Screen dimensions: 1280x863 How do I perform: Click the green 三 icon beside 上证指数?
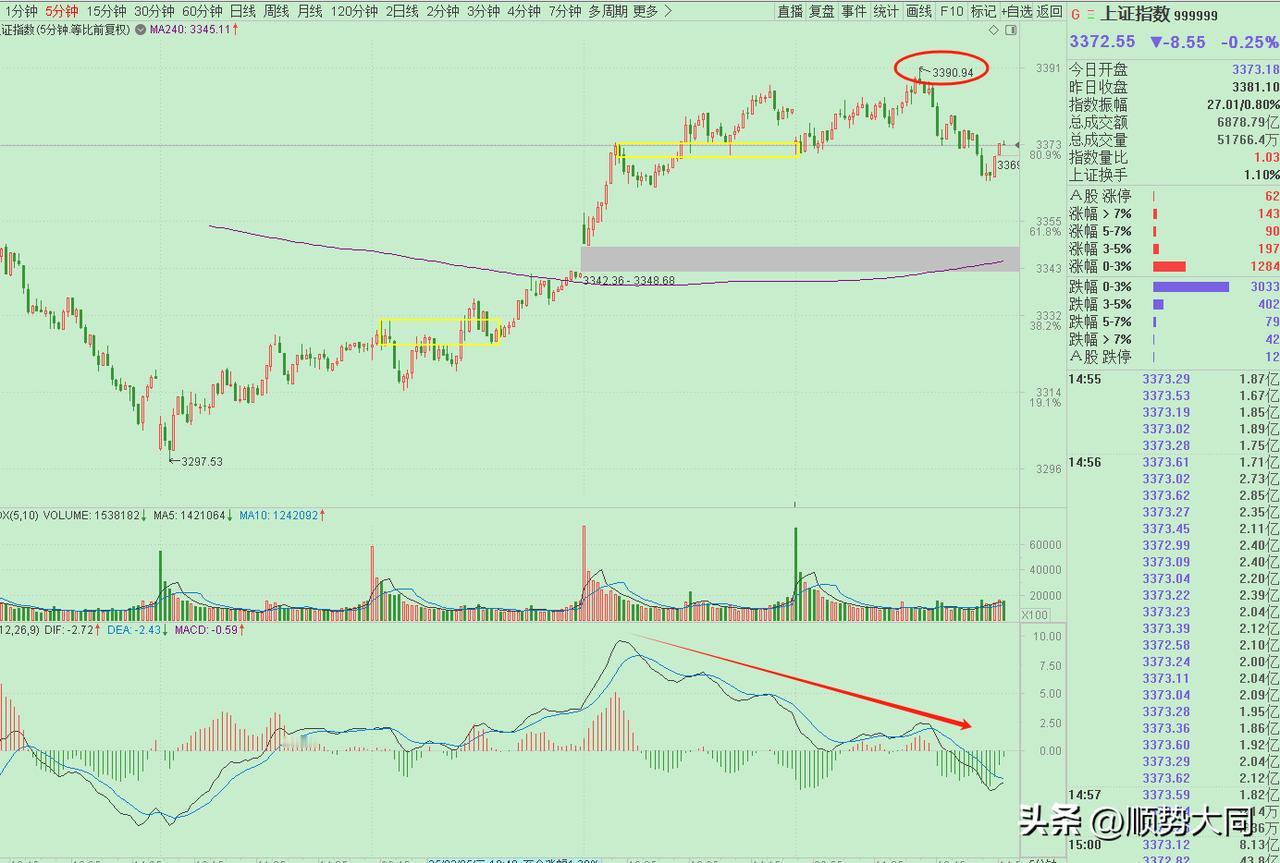pos(1090,14)
